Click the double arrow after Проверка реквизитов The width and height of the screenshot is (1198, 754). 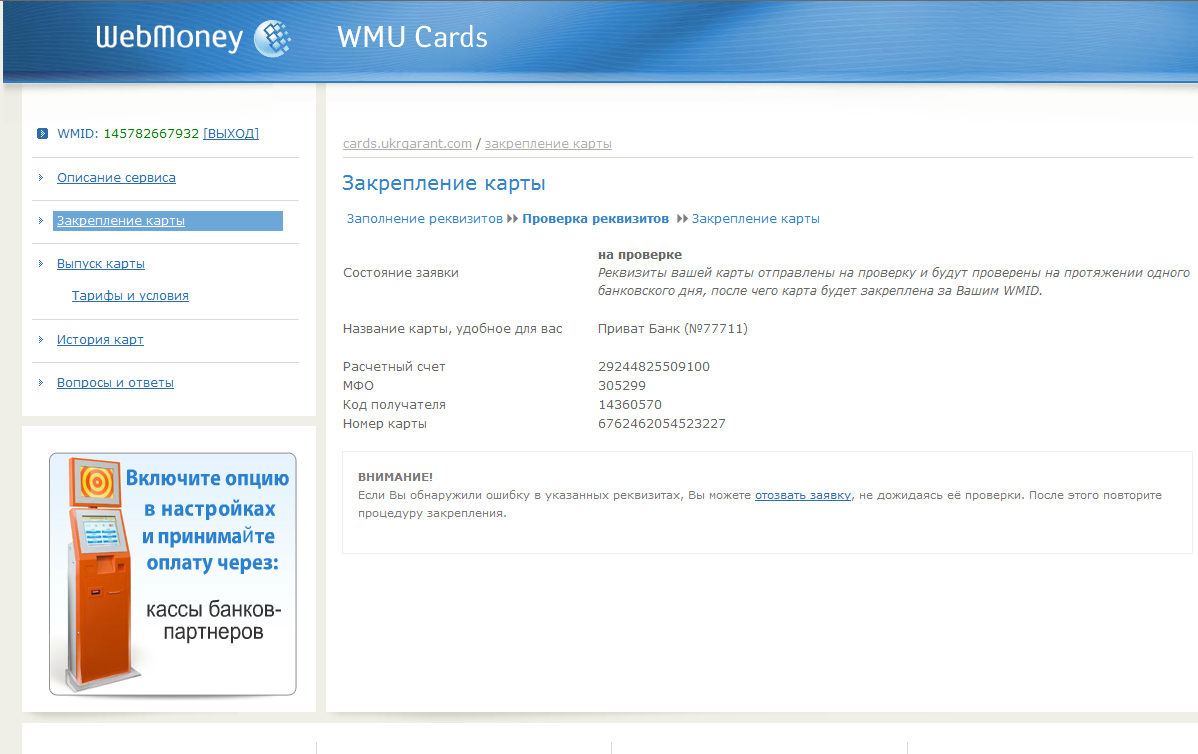pyautogui.click(x=682, y=218)
